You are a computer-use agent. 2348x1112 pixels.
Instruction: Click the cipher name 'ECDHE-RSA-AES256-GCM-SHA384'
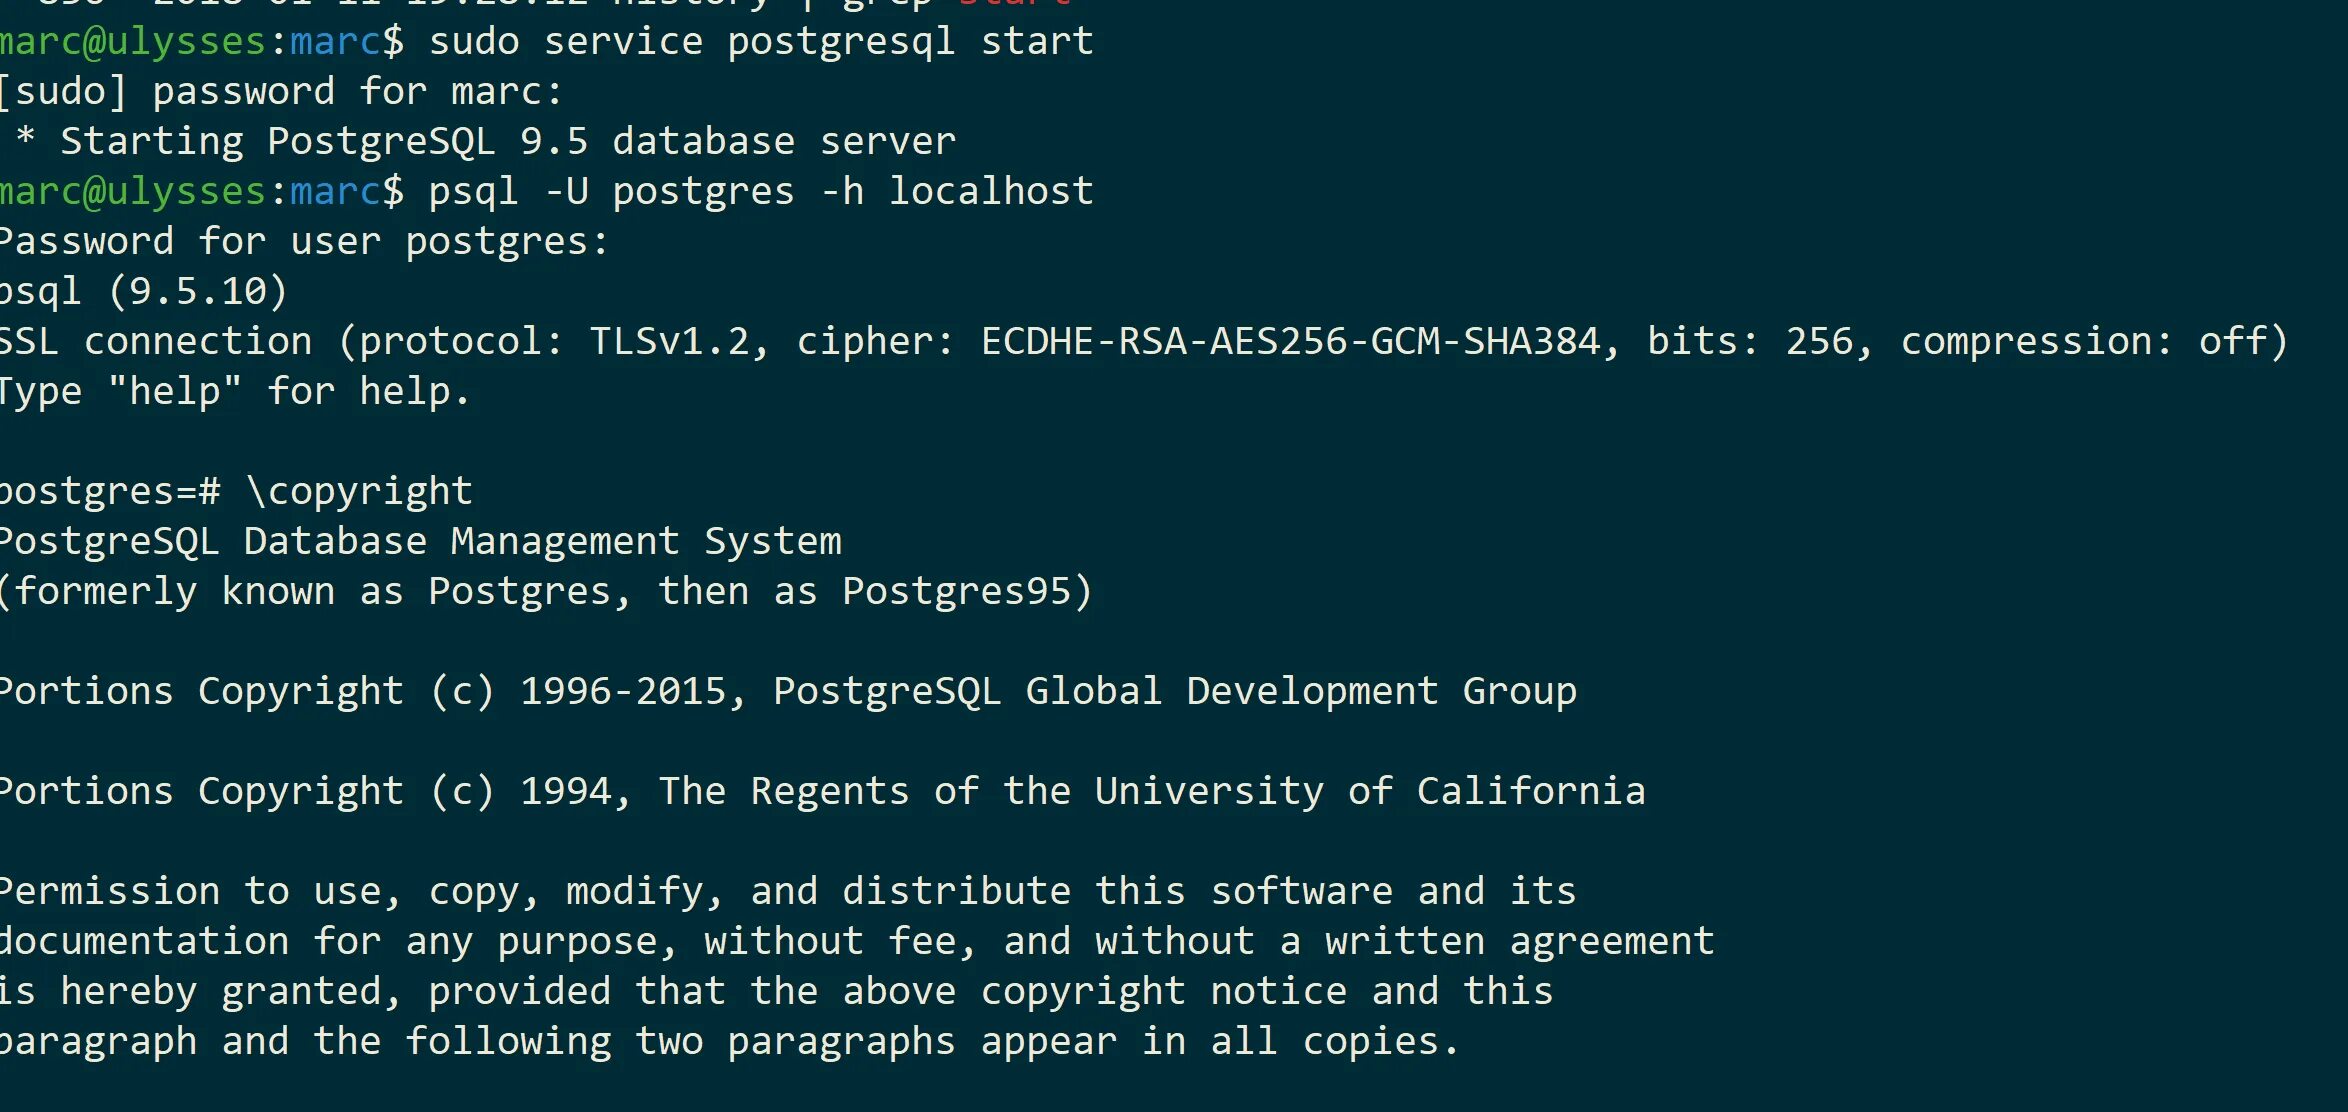tap(1289, 342)
